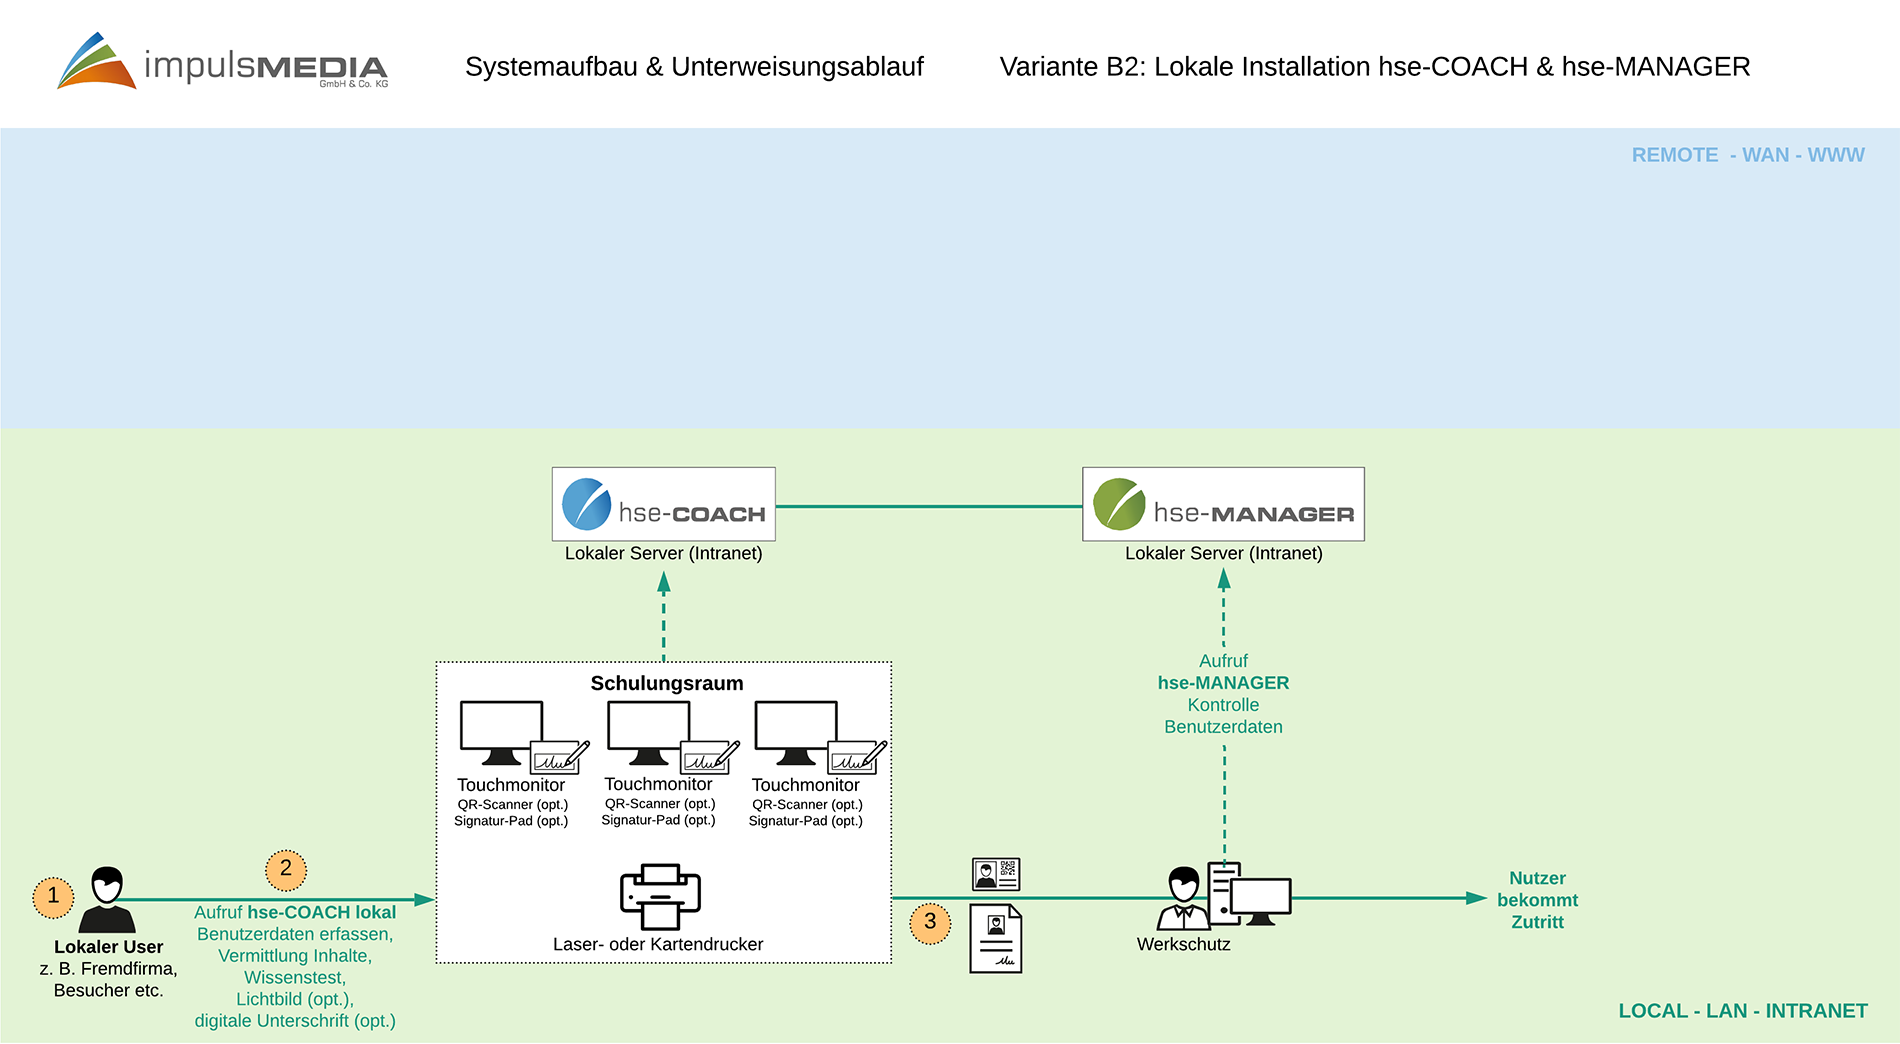The width and height of the screenshot is (1900, 1044).
Task: Click the 'REMOTE - WAN - WWW' zone label
Action: 1747,155
